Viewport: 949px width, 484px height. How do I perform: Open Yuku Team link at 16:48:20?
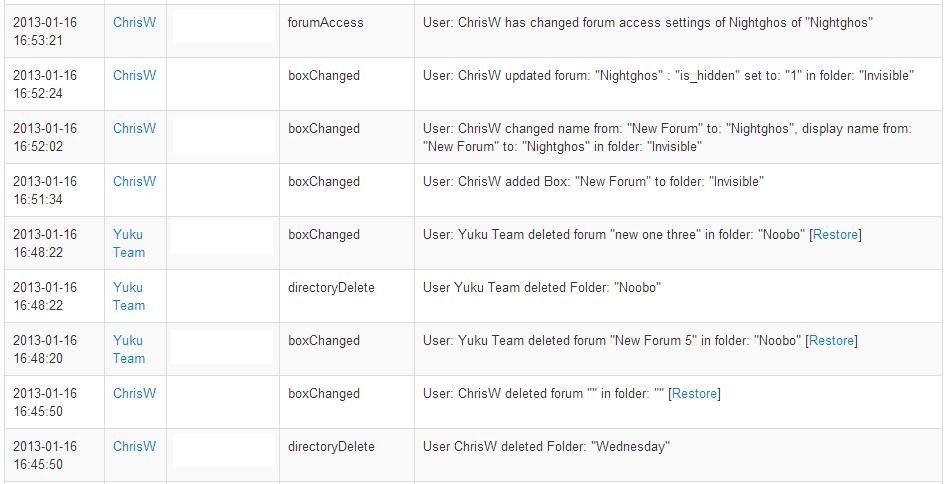129,349
